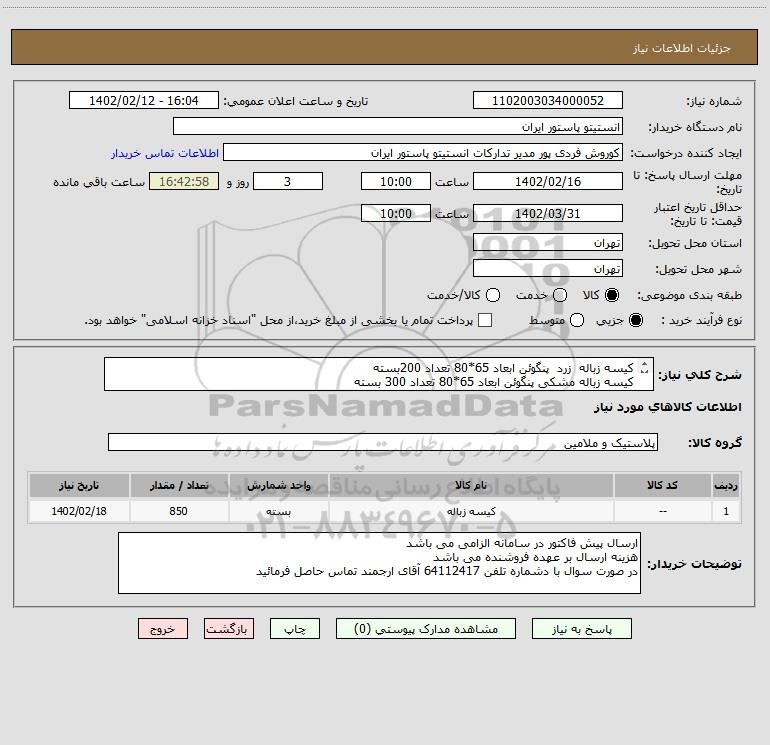Select the کالا radio button
Viewport: 770px width, 745px height.
tap(612, 295)
